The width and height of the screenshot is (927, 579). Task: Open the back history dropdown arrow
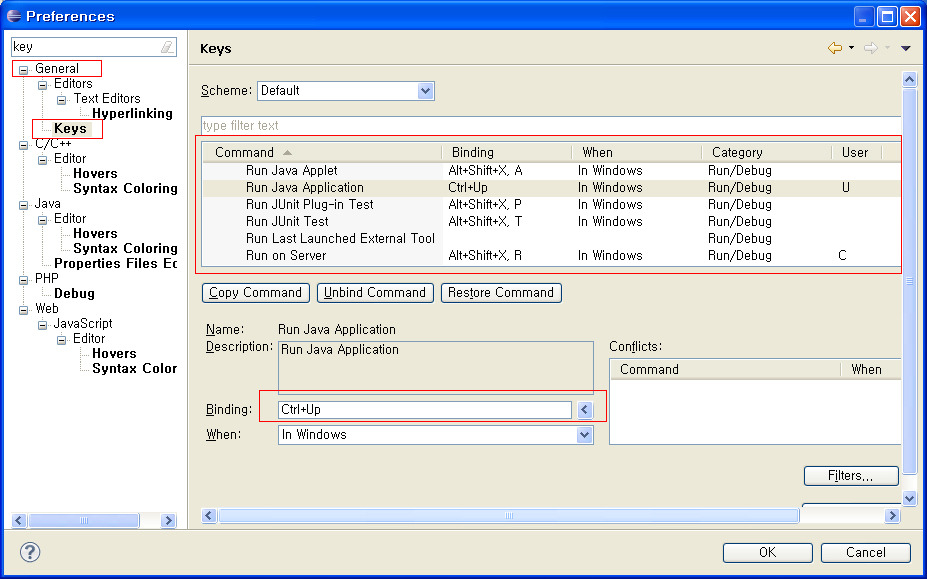pyautogui.click(x=851, y=48)
